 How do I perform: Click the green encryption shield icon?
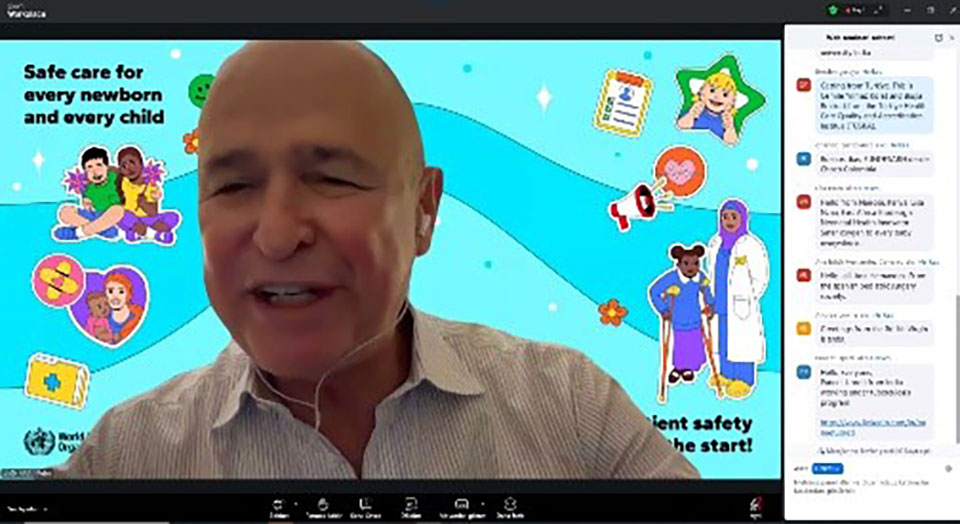click(833, 10)
